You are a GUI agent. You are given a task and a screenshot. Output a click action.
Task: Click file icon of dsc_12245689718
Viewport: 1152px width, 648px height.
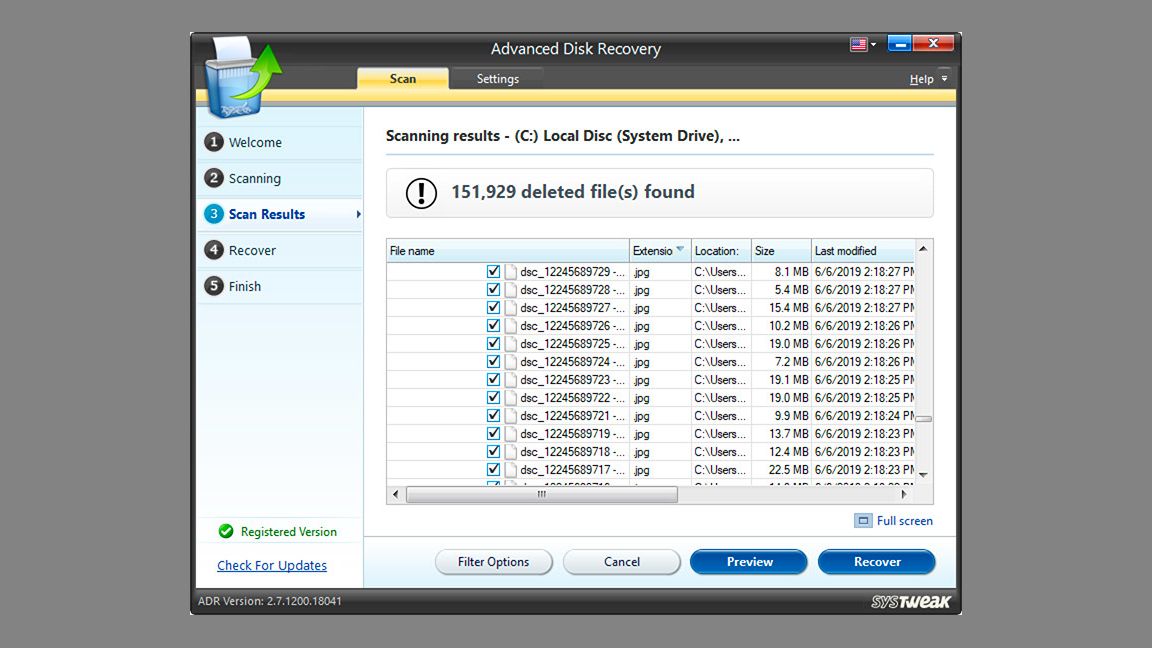point(511,452)
